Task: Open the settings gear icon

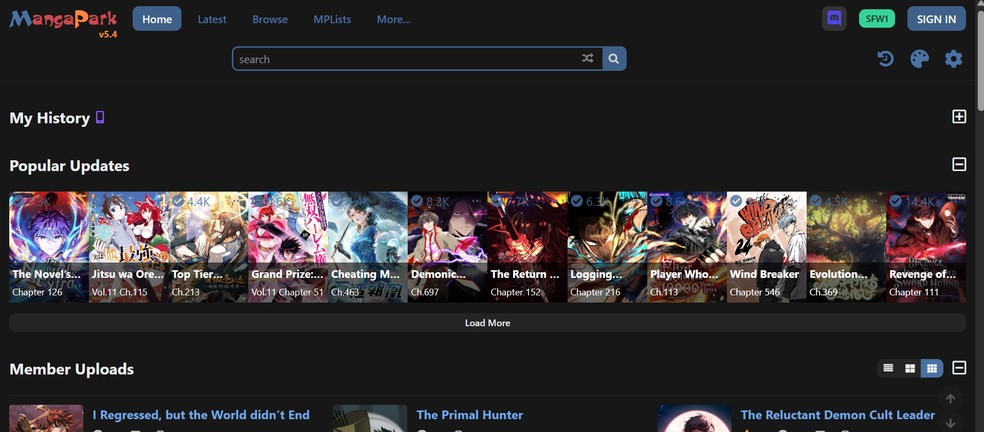Action: click(x=953, y=59)
